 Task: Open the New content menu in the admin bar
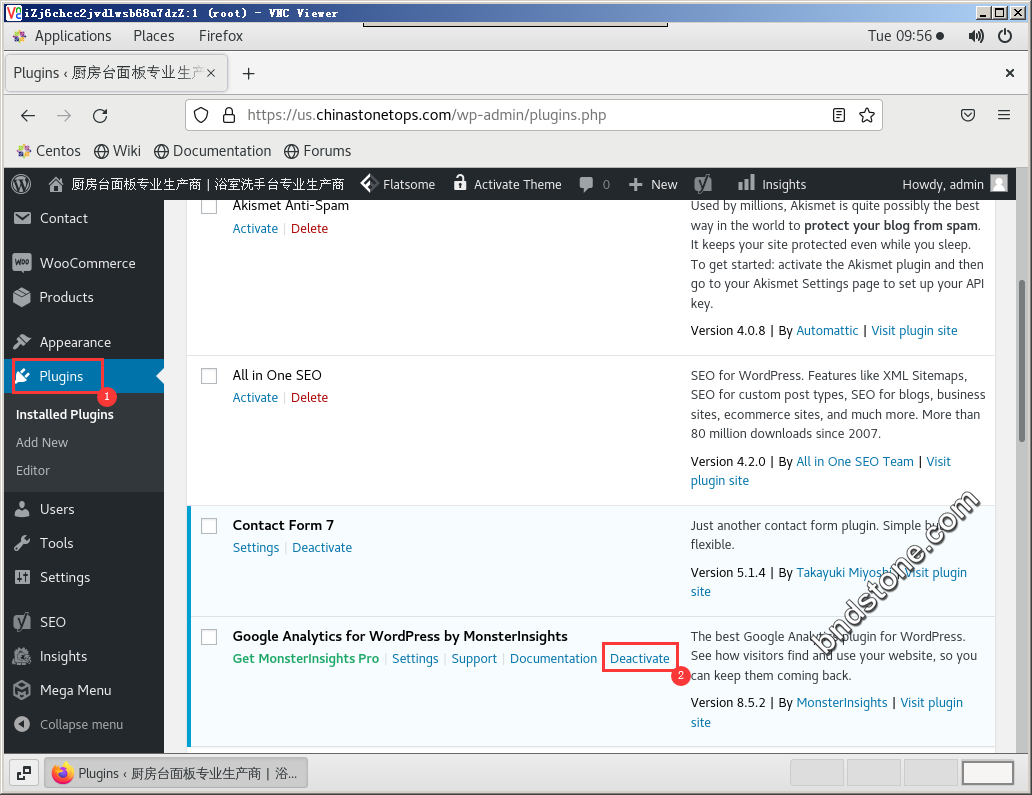653,184
